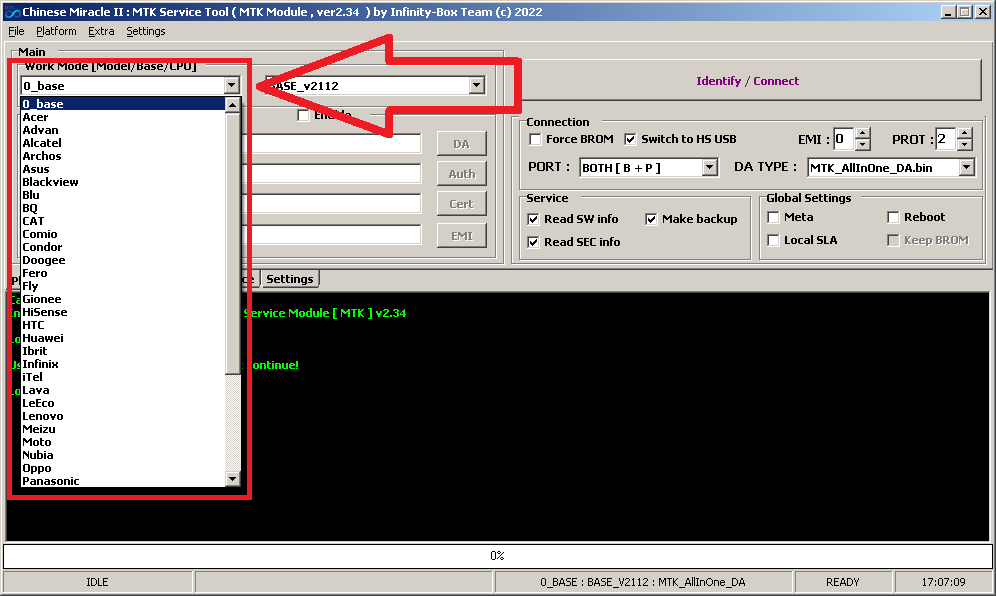The width and height of the screenshot is (996, 596).
Task: Click the Infinity-Box icon in title bar
Action: pos(12,12)
